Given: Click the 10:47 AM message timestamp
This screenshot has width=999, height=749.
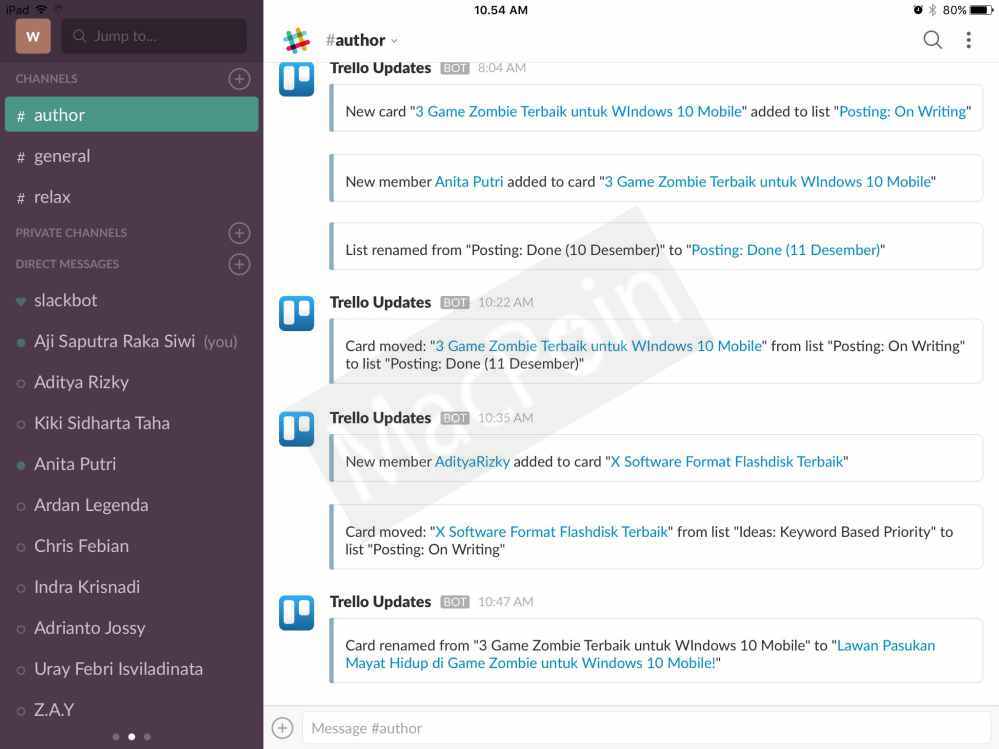Looking at the screenshot, I should point(506,602).
